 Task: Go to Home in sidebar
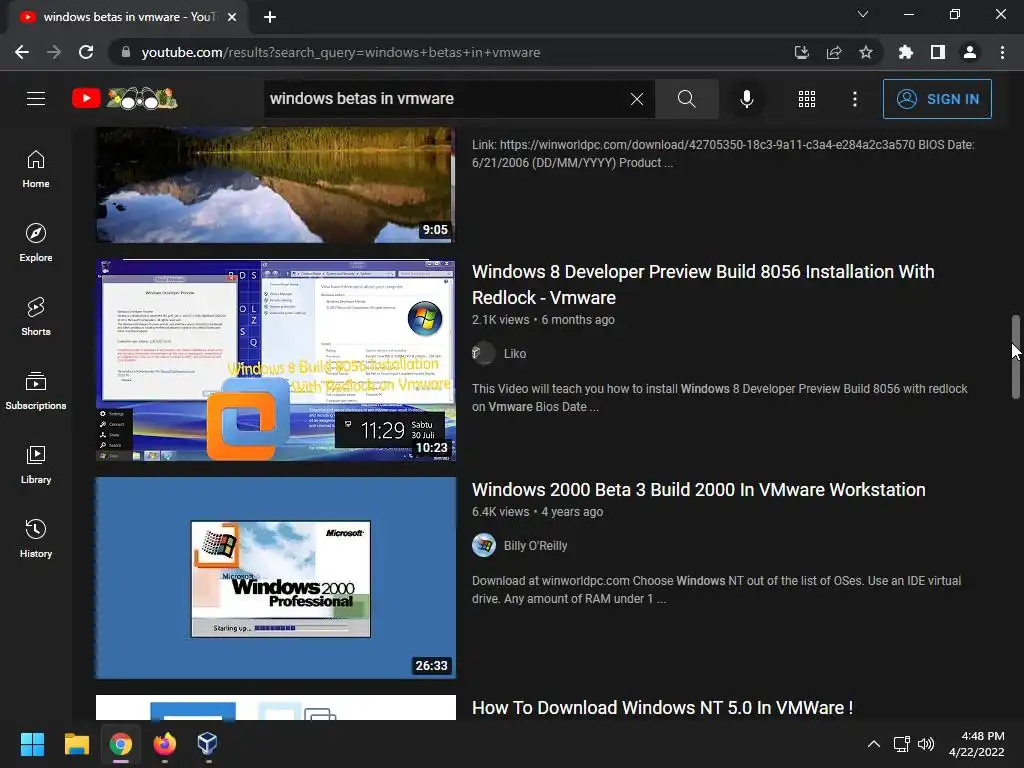click(36, 169)
